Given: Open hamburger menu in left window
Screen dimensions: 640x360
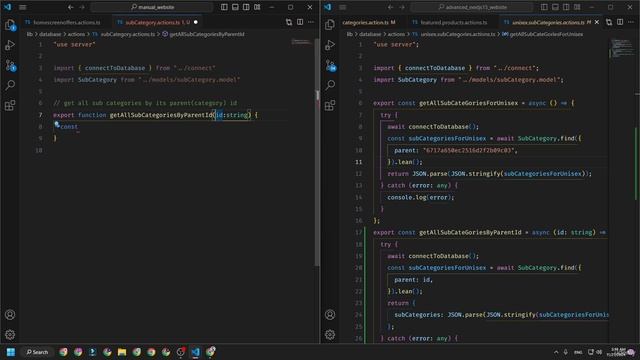Looking at the screenshot, I should tap(23, 7).
